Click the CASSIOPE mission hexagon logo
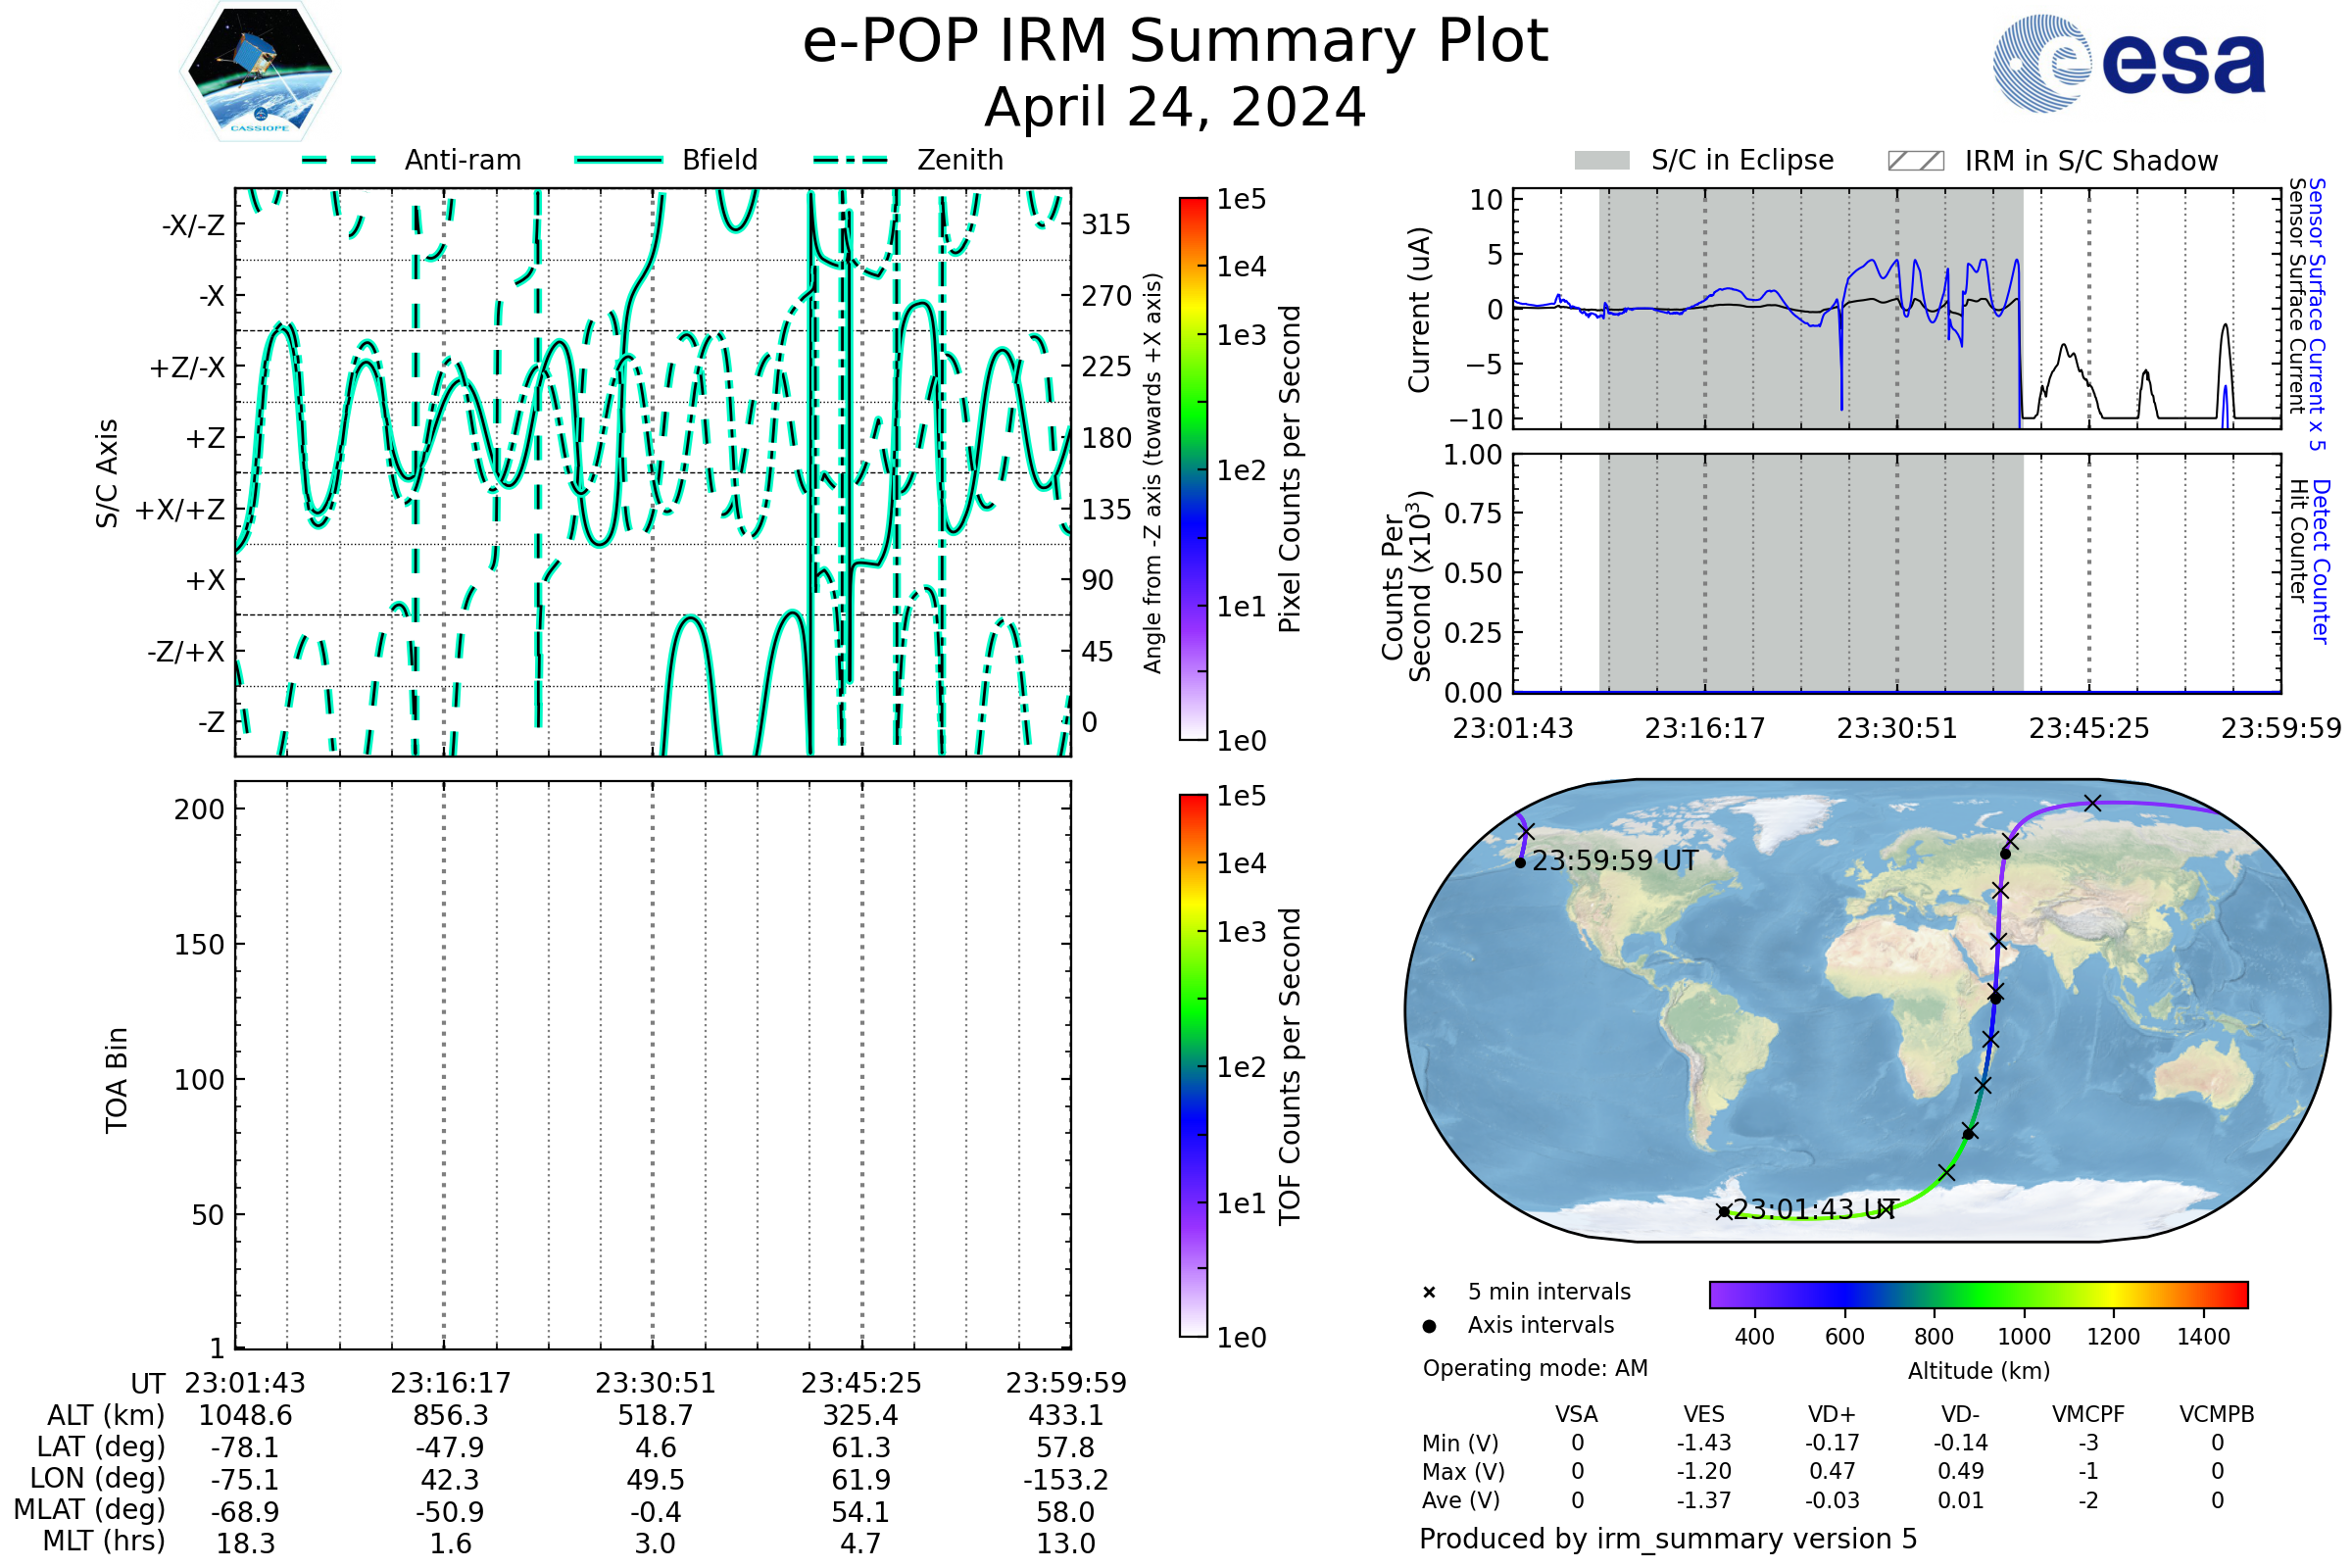Viewport: 2352px width, 1568px height. coord(260,72)
